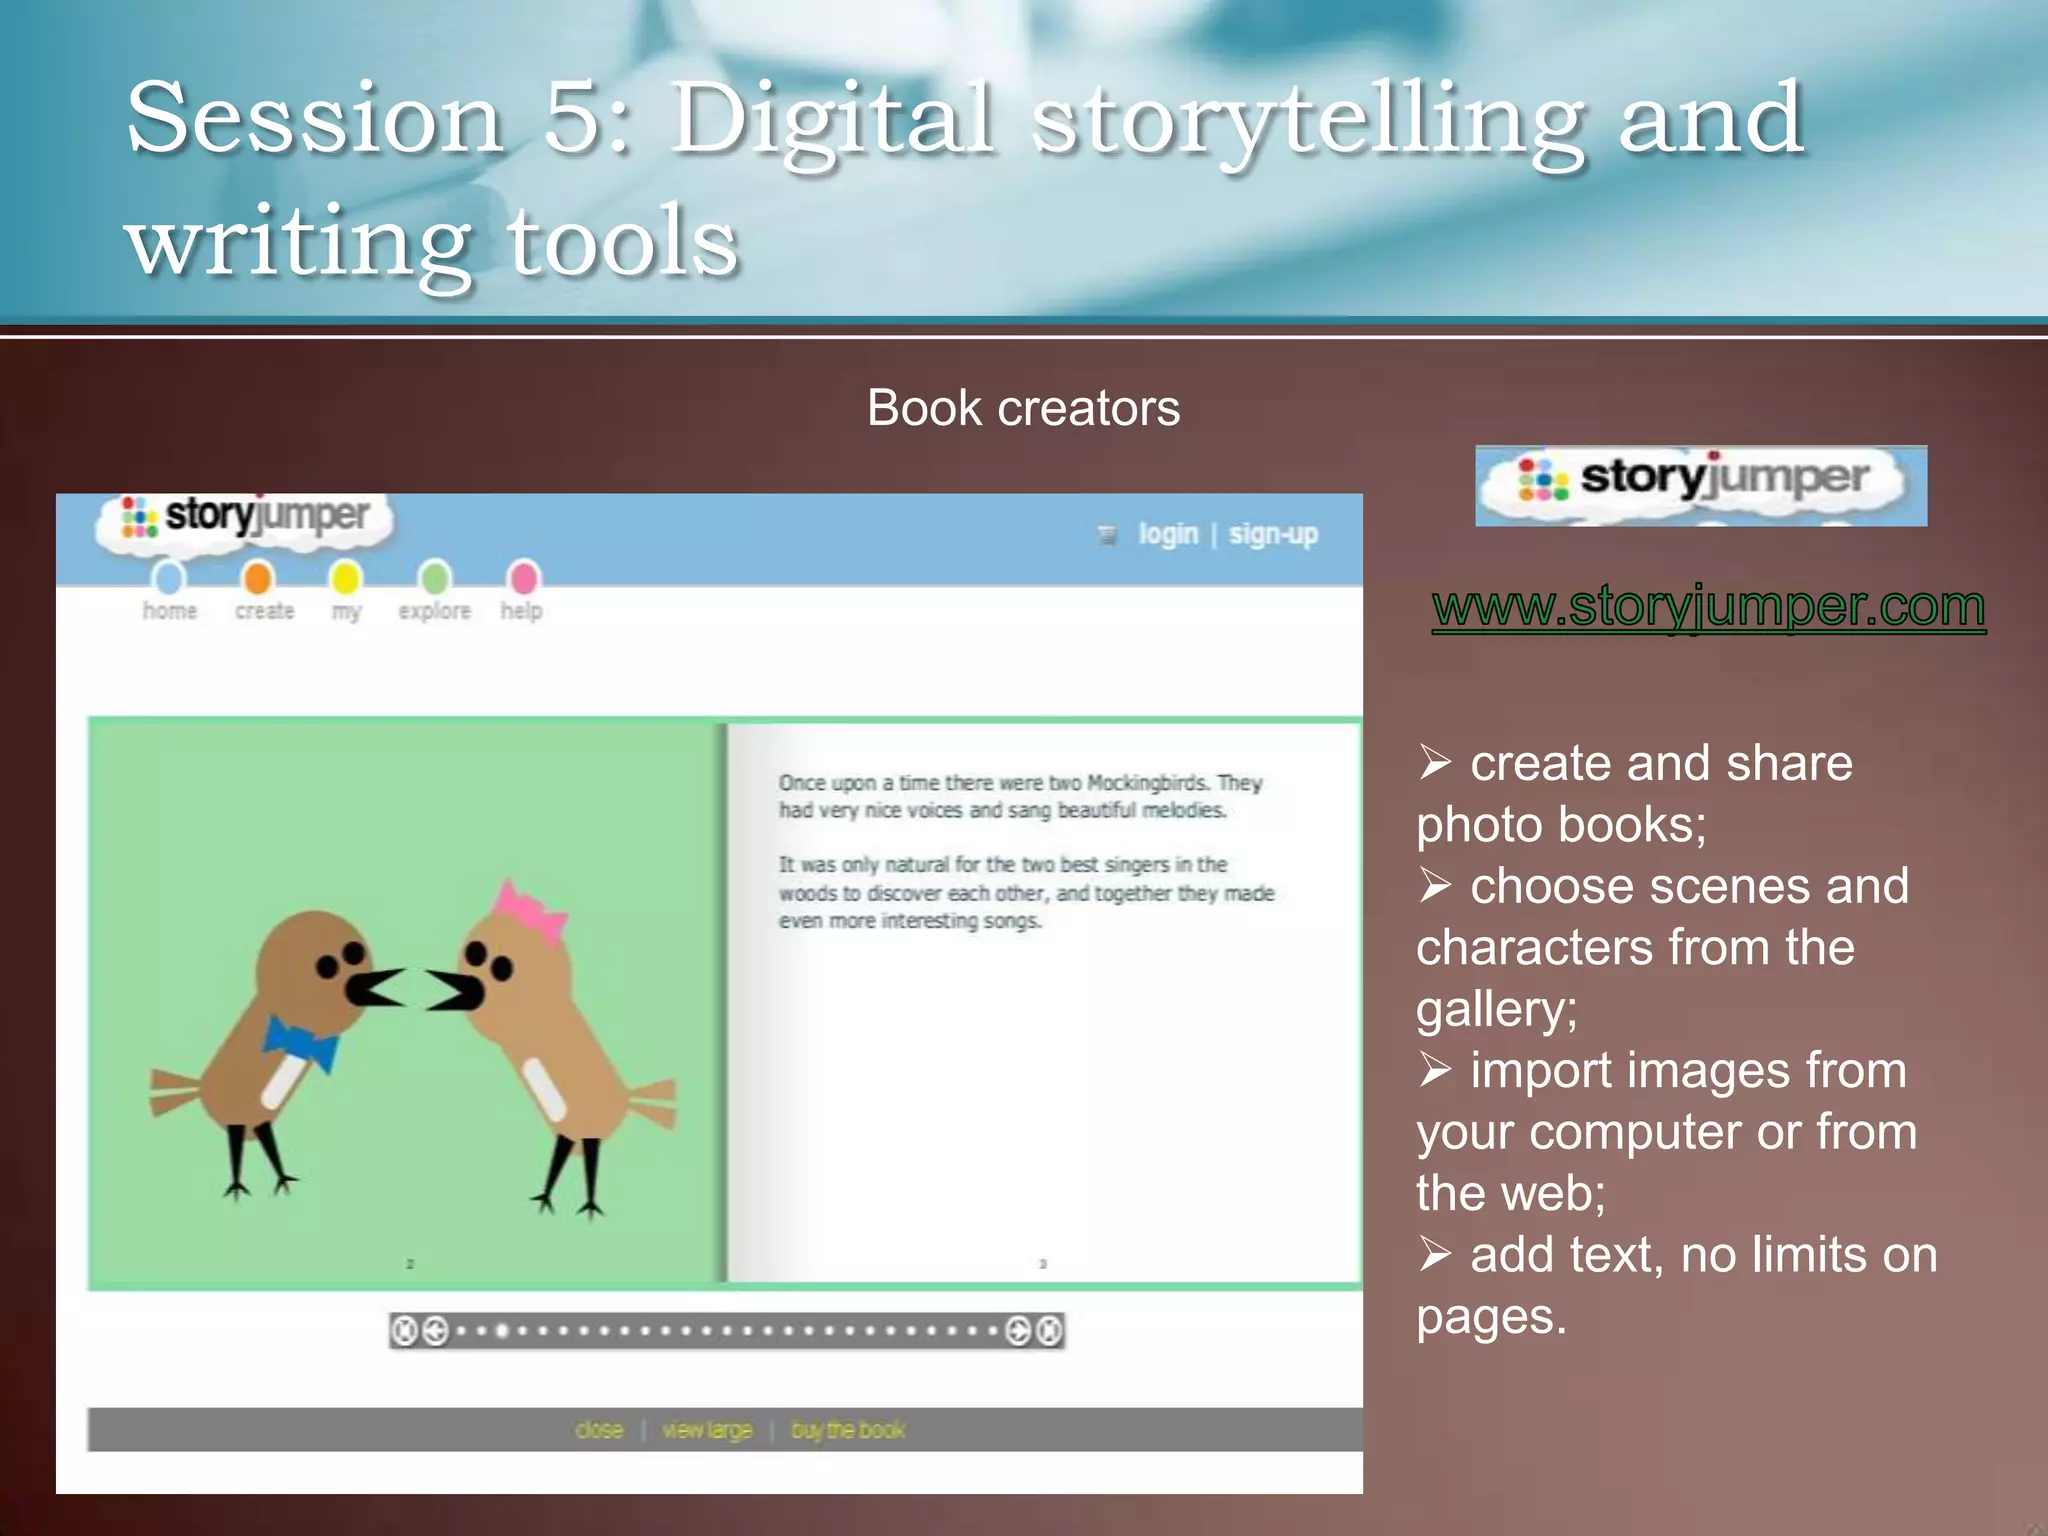Open the yellow 'my' nav circle
This screenshot has width=2048, height=1536.
346,578
